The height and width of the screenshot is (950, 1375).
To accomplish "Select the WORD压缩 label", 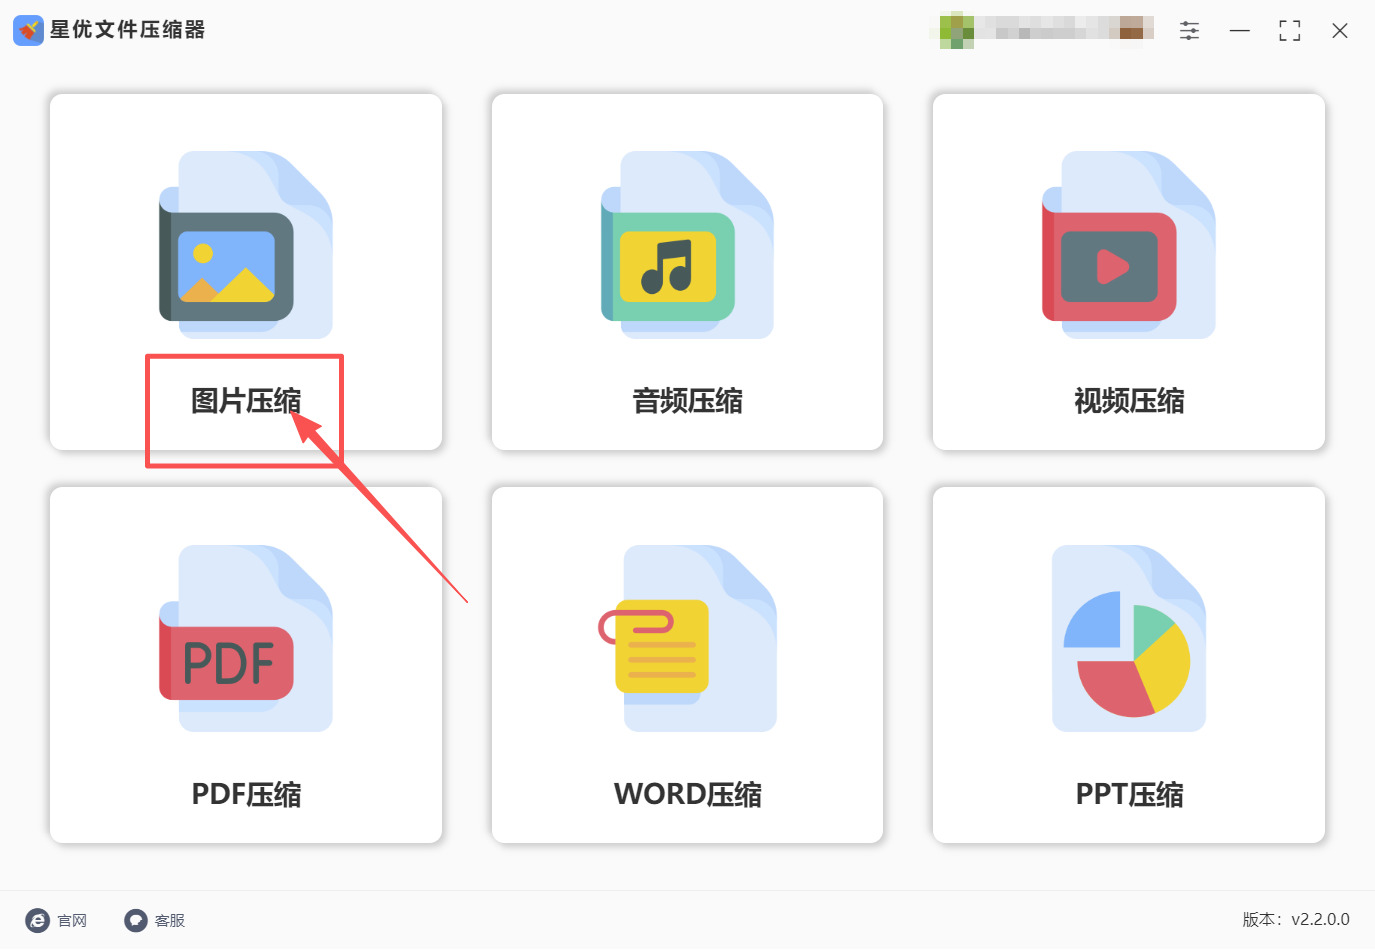I will (x=687, y=794).
